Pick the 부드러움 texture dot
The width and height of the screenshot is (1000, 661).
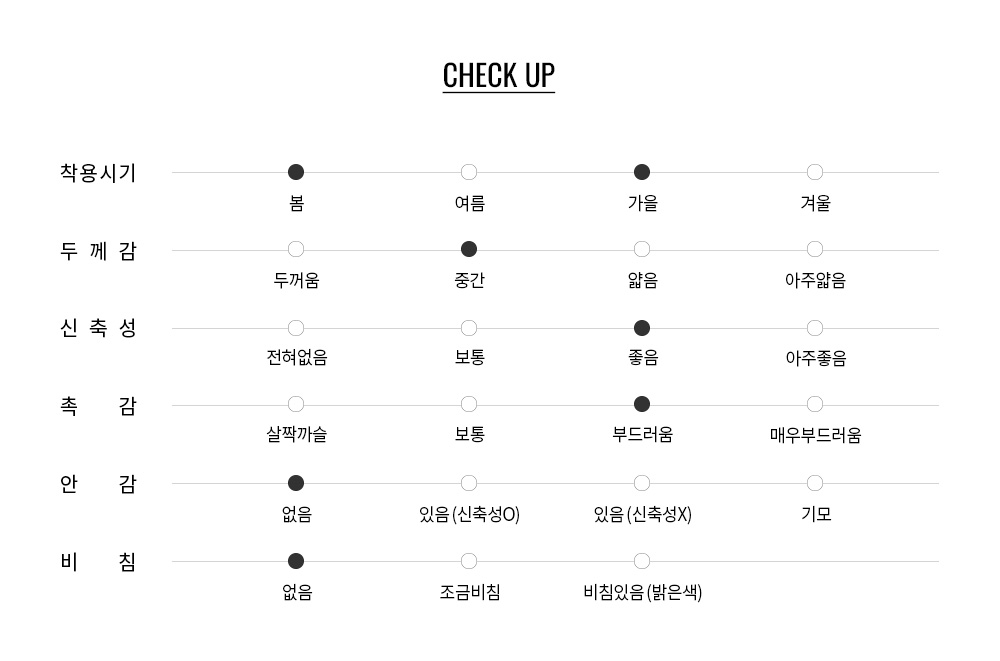642,404
